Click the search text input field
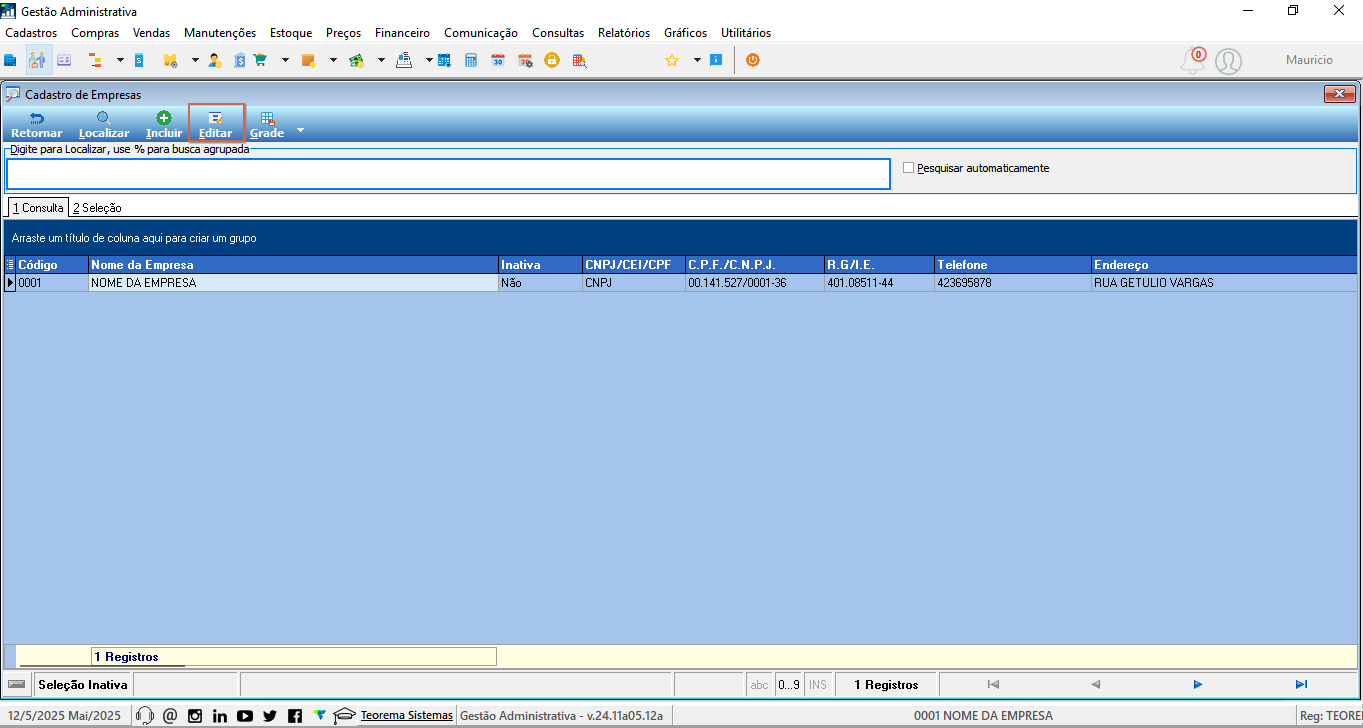Viewport: 1363px width, 728px height. tap(448, 174)
